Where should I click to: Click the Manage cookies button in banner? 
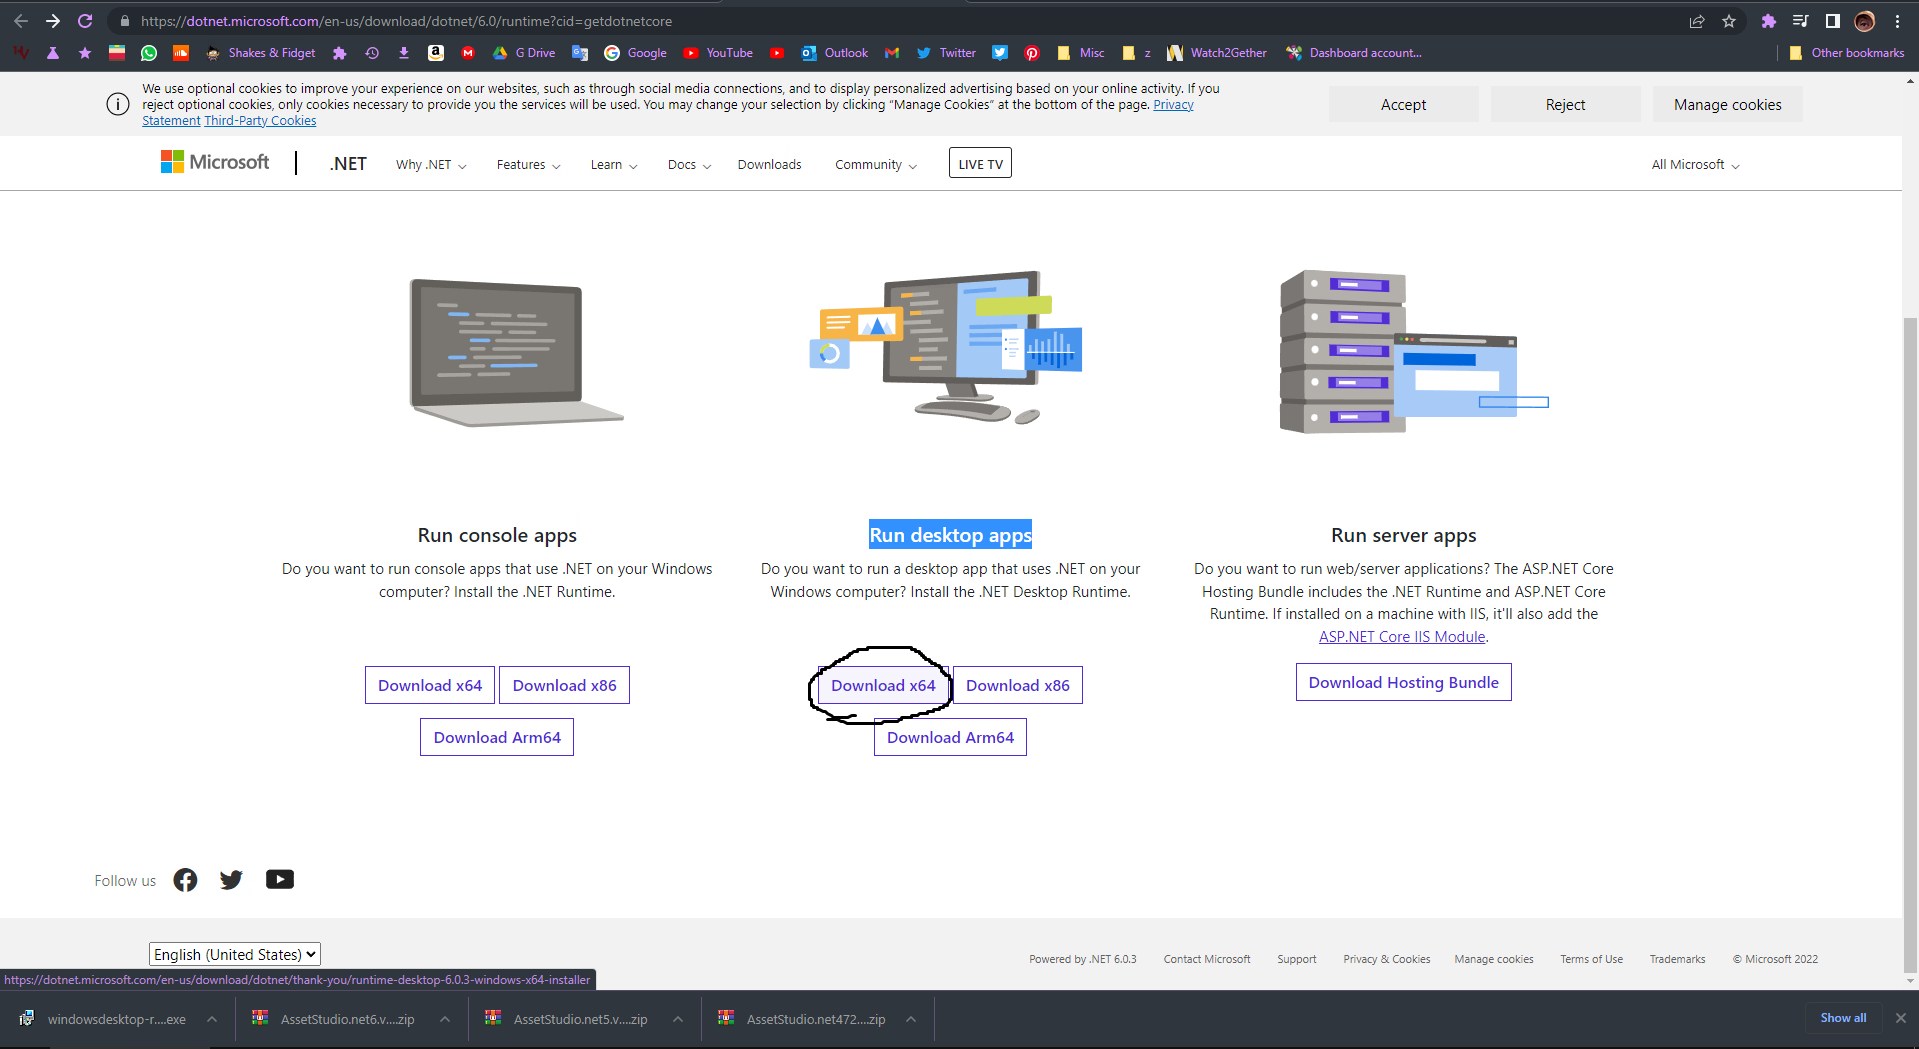click(x=1727, y=105)
